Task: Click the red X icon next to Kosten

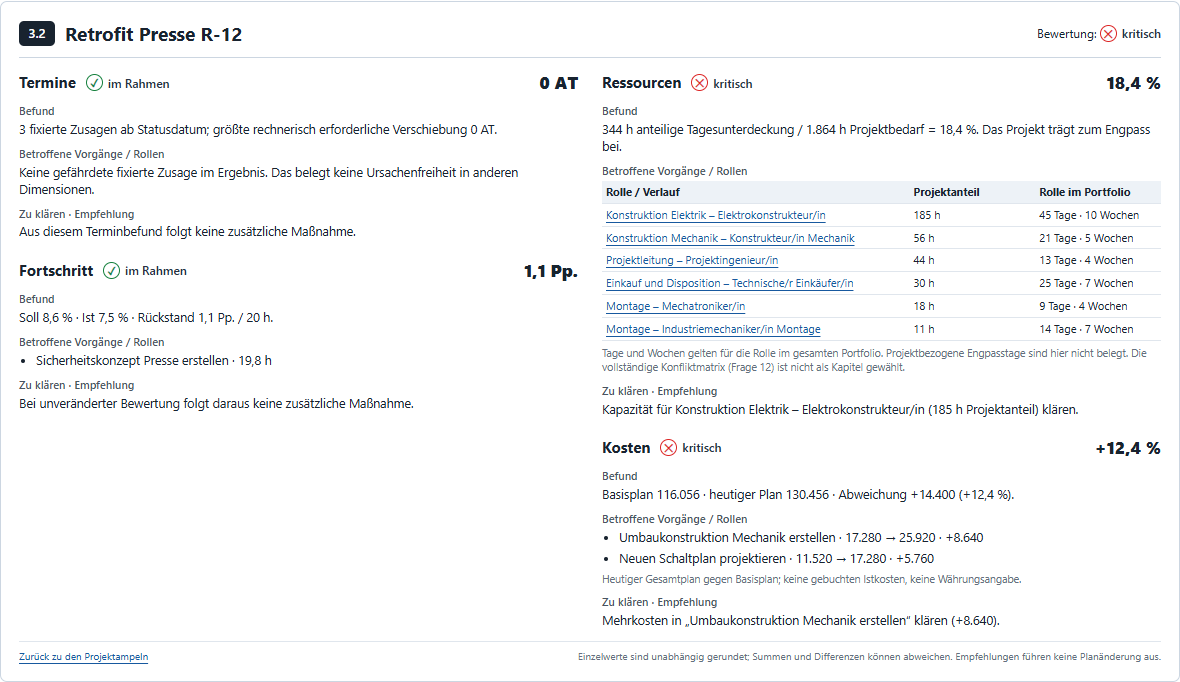Action: [x=668, y=448]
